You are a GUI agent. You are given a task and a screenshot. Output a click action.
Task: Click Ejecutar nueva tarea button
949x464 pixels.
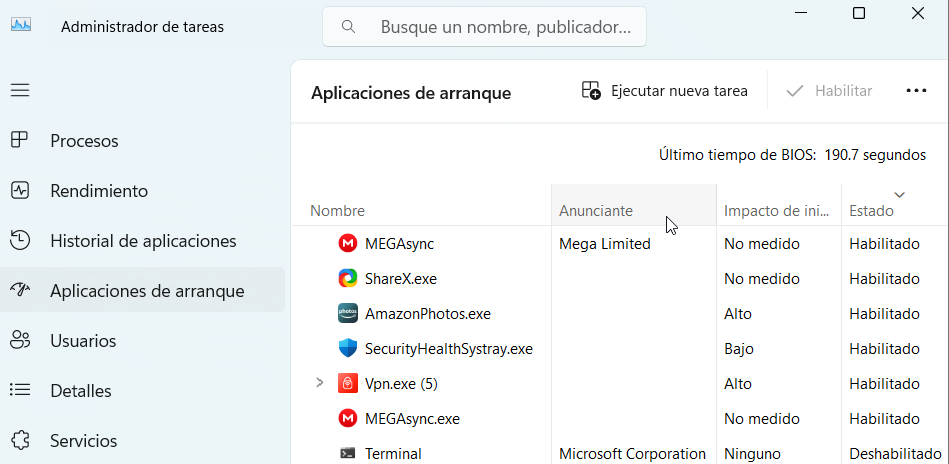pos(665,91)
